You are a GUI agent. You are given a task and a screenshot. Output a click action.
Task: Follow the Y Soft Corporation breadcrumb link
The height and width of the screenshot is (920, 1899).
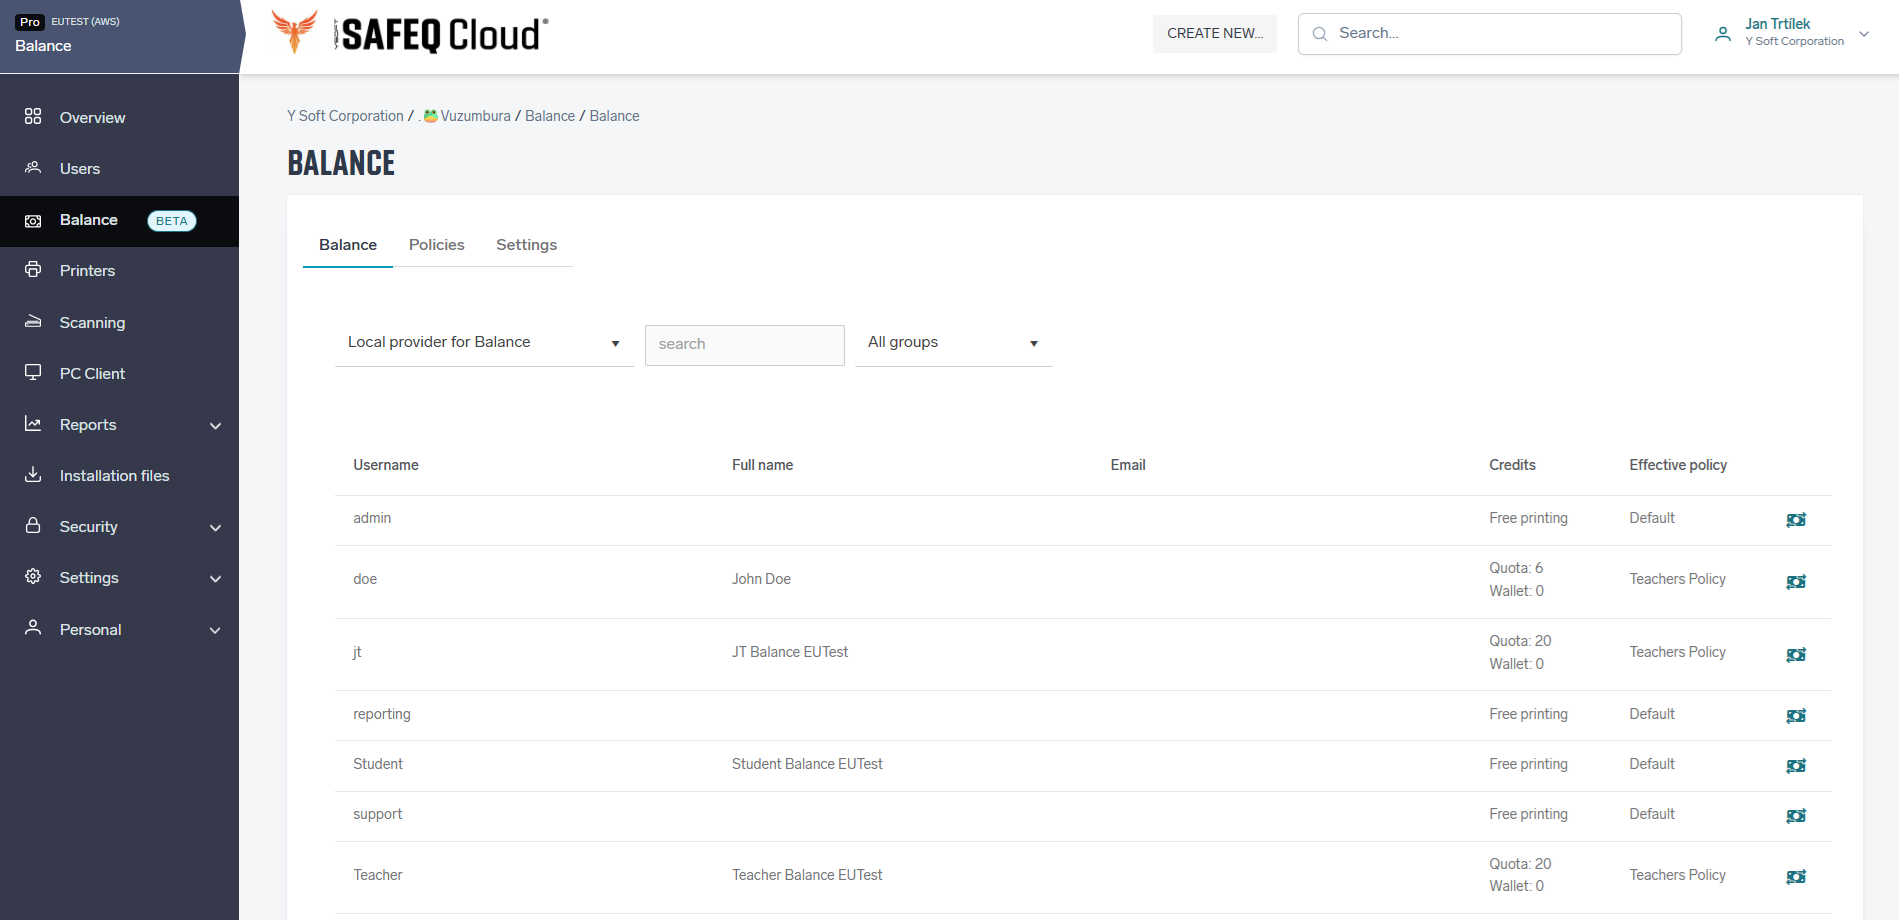point(345,116)
